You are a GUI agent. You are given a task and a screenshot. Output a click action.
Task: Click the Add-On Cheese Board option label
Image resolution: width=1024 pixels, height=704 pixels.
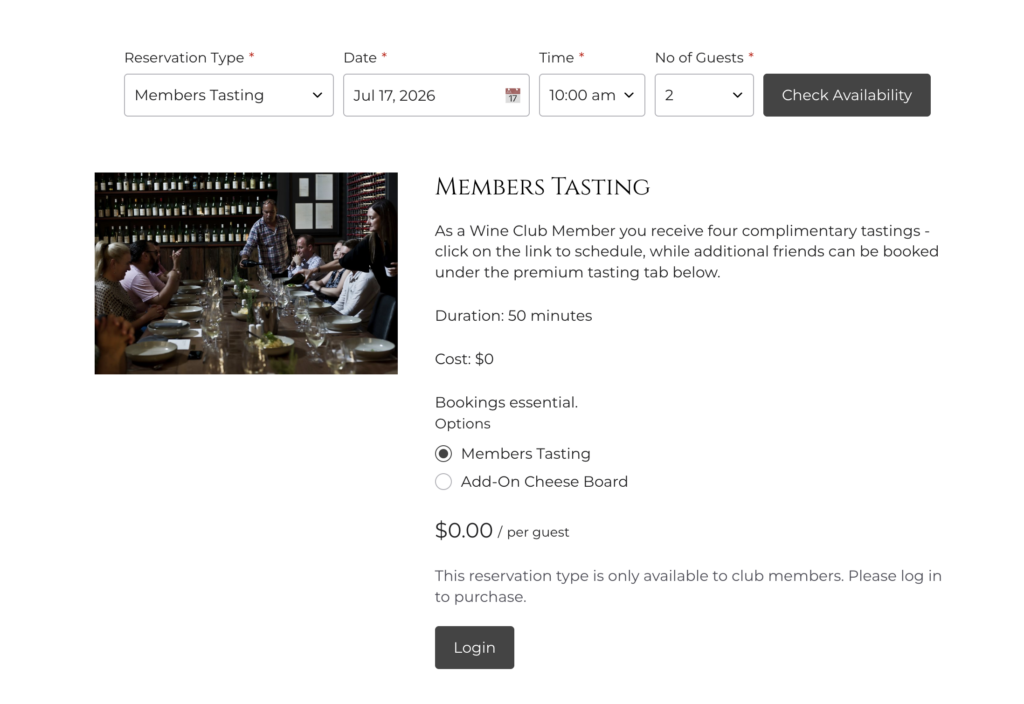[x=544, y=482]
